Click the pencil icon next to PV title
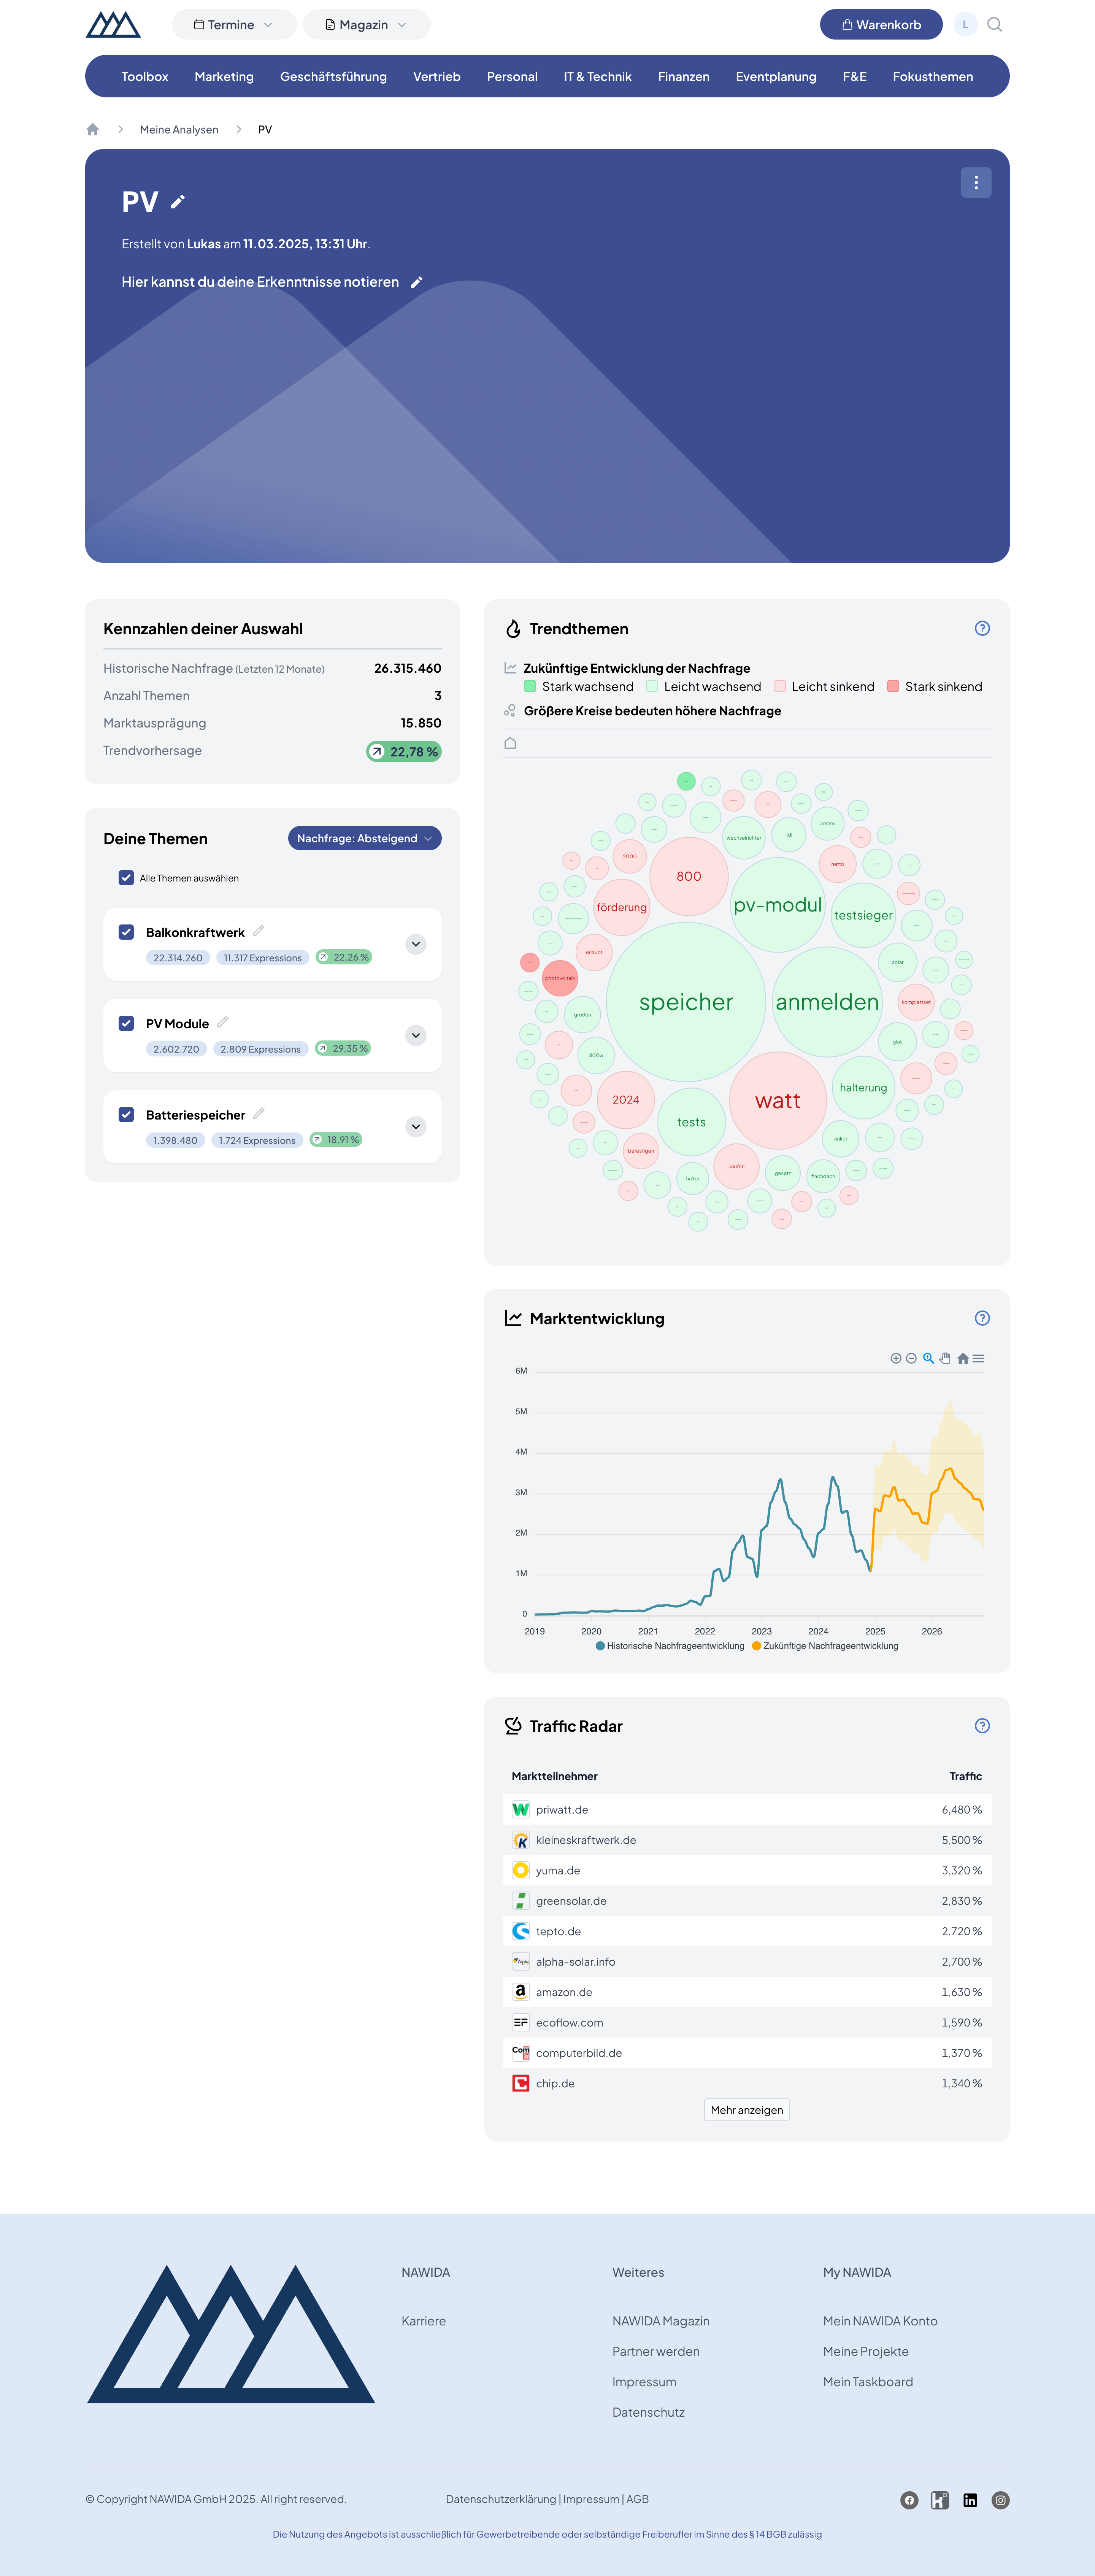 (178, 202)
